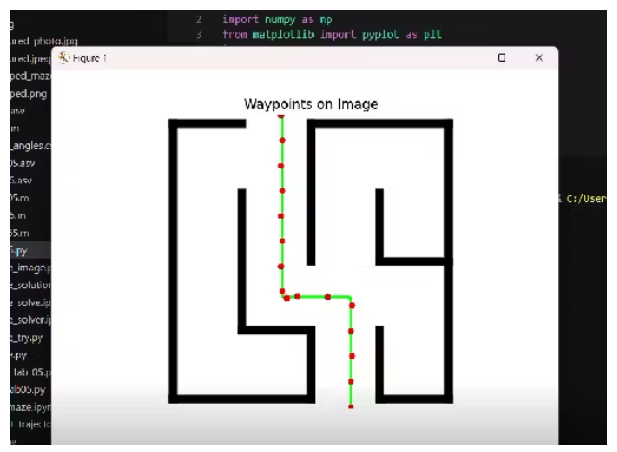
Task: Click line number 2 in the editor gutter
Action: (x=198, y=19)
